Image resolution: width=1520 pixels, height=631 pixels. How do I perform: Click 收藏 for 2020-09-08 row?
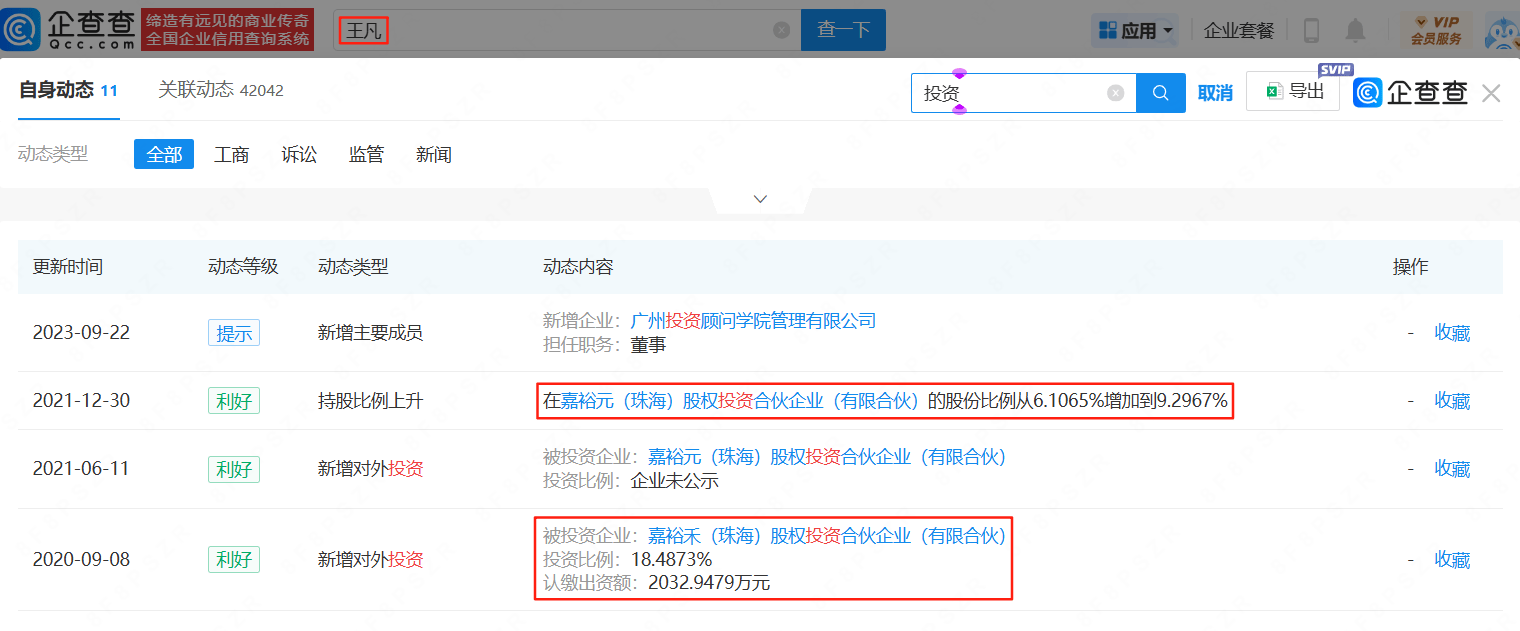[1452, 559]
